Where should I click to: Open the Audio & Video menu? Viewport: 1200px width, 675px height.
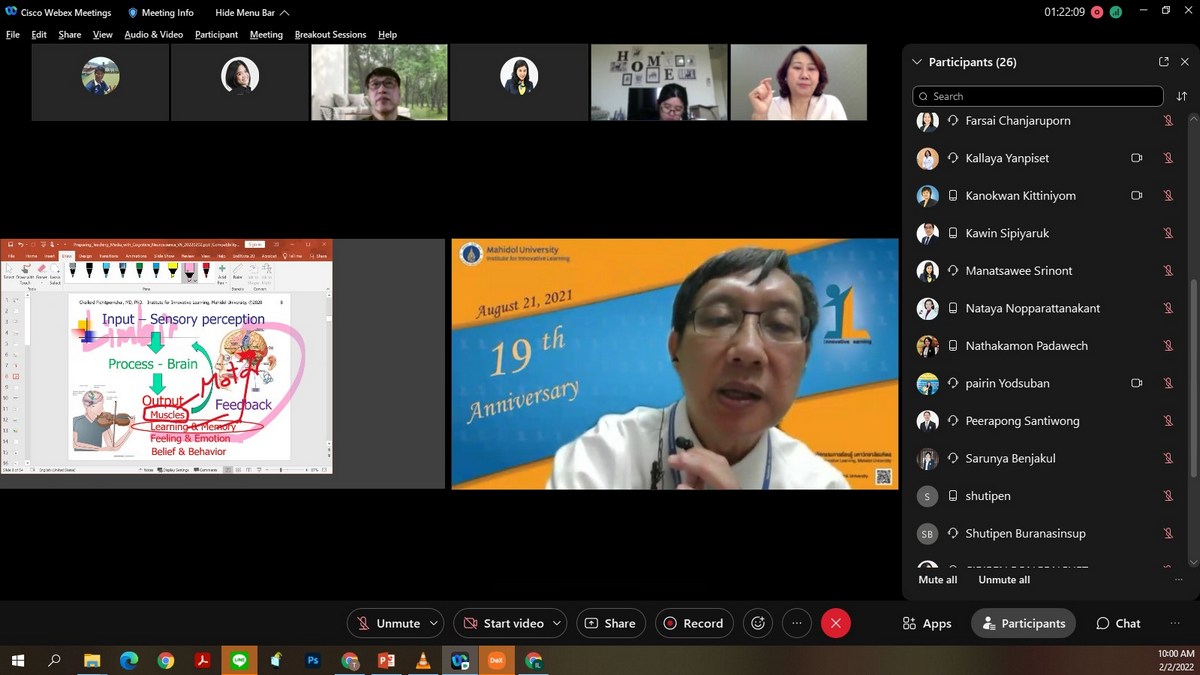pos(153,34)
